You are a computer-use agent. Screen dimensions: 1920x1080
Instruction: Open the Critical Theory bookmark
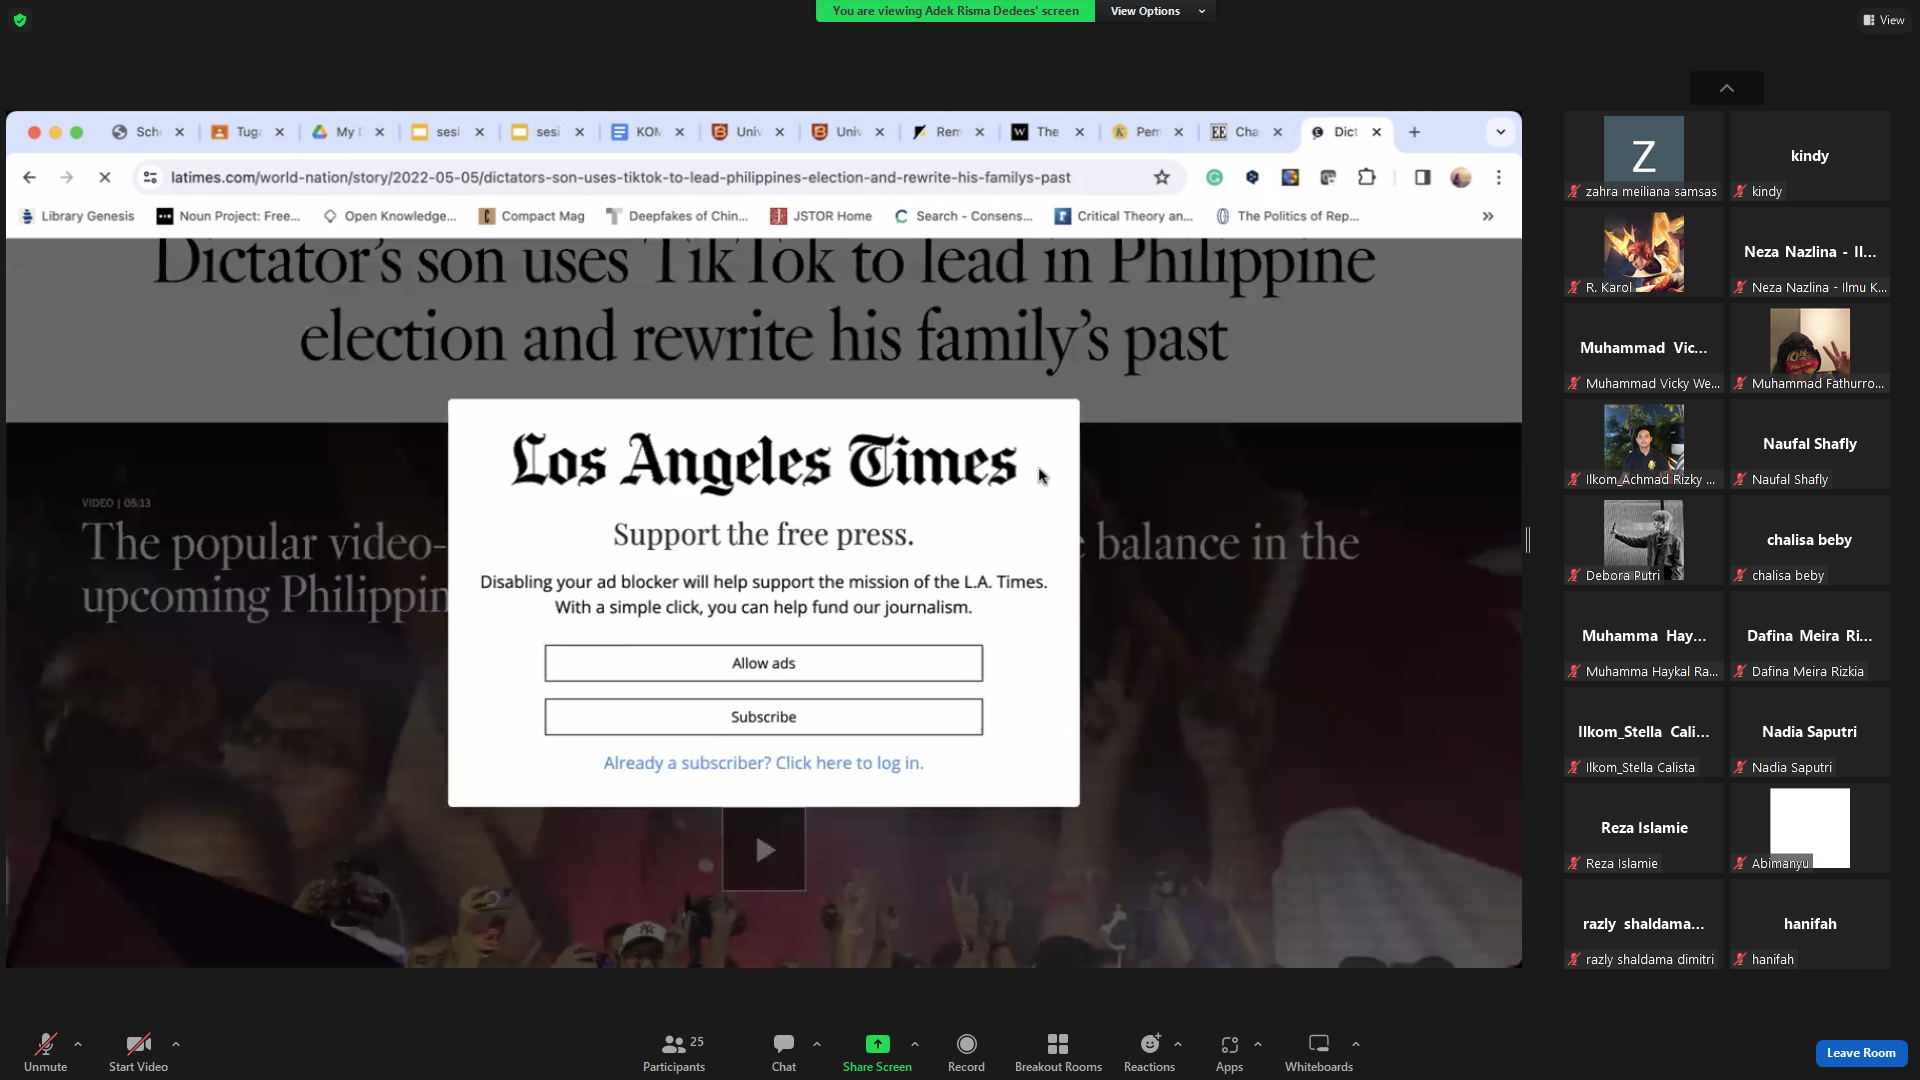click(x=1124, y=216)
